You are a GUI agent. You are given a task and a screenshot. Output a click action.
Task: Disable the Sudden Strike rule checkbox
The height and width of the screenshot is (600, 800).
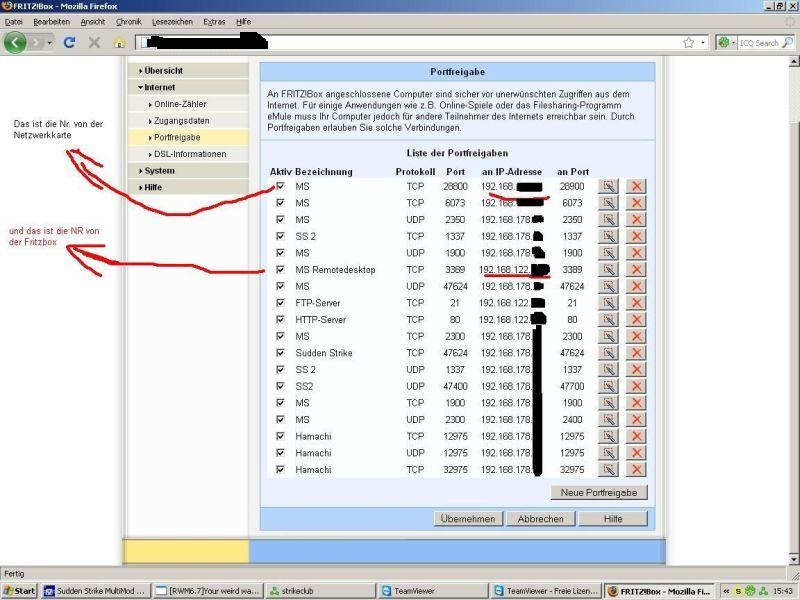click(x=280, y=353)
